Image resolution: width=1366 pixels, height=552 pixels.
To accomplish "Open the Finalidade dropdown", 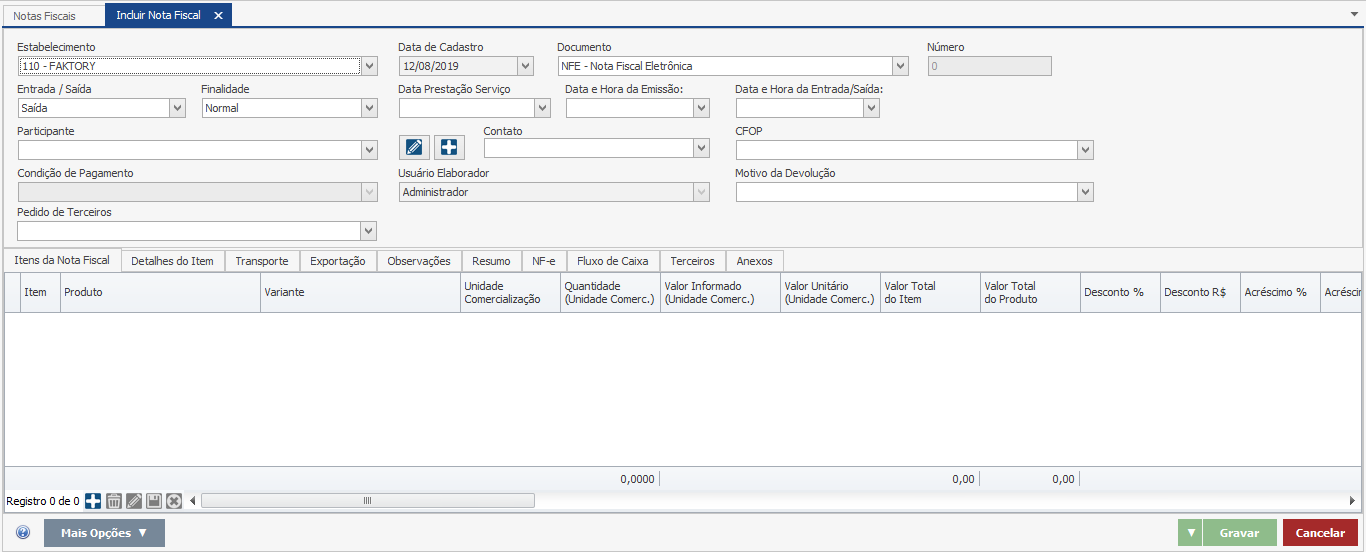I will pyautogui.click(x=369, y=108).
